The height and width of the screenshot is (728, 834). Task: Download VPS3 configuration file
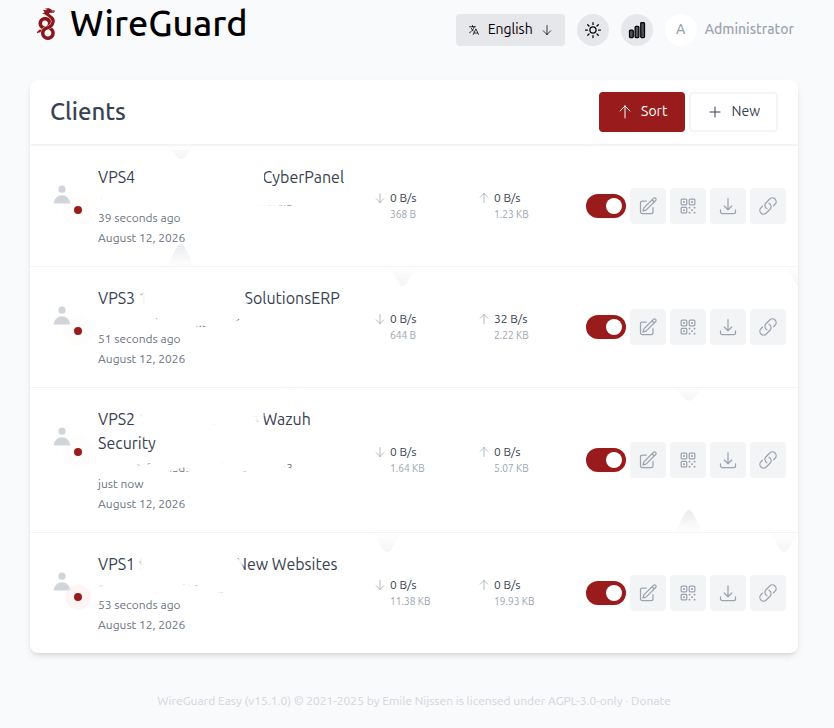(728, 327)
